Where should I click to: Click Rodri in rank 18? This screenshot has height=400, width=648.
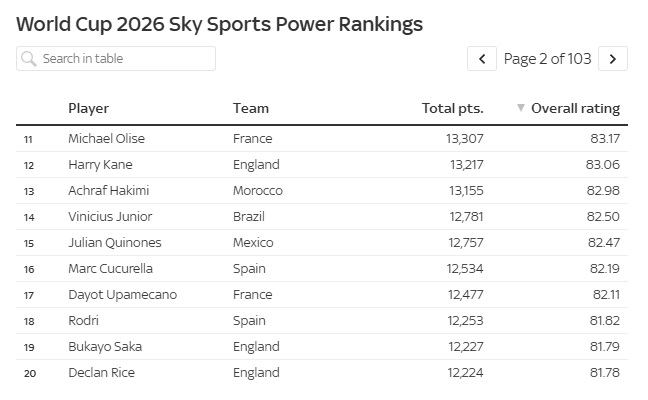coord(83,321)
